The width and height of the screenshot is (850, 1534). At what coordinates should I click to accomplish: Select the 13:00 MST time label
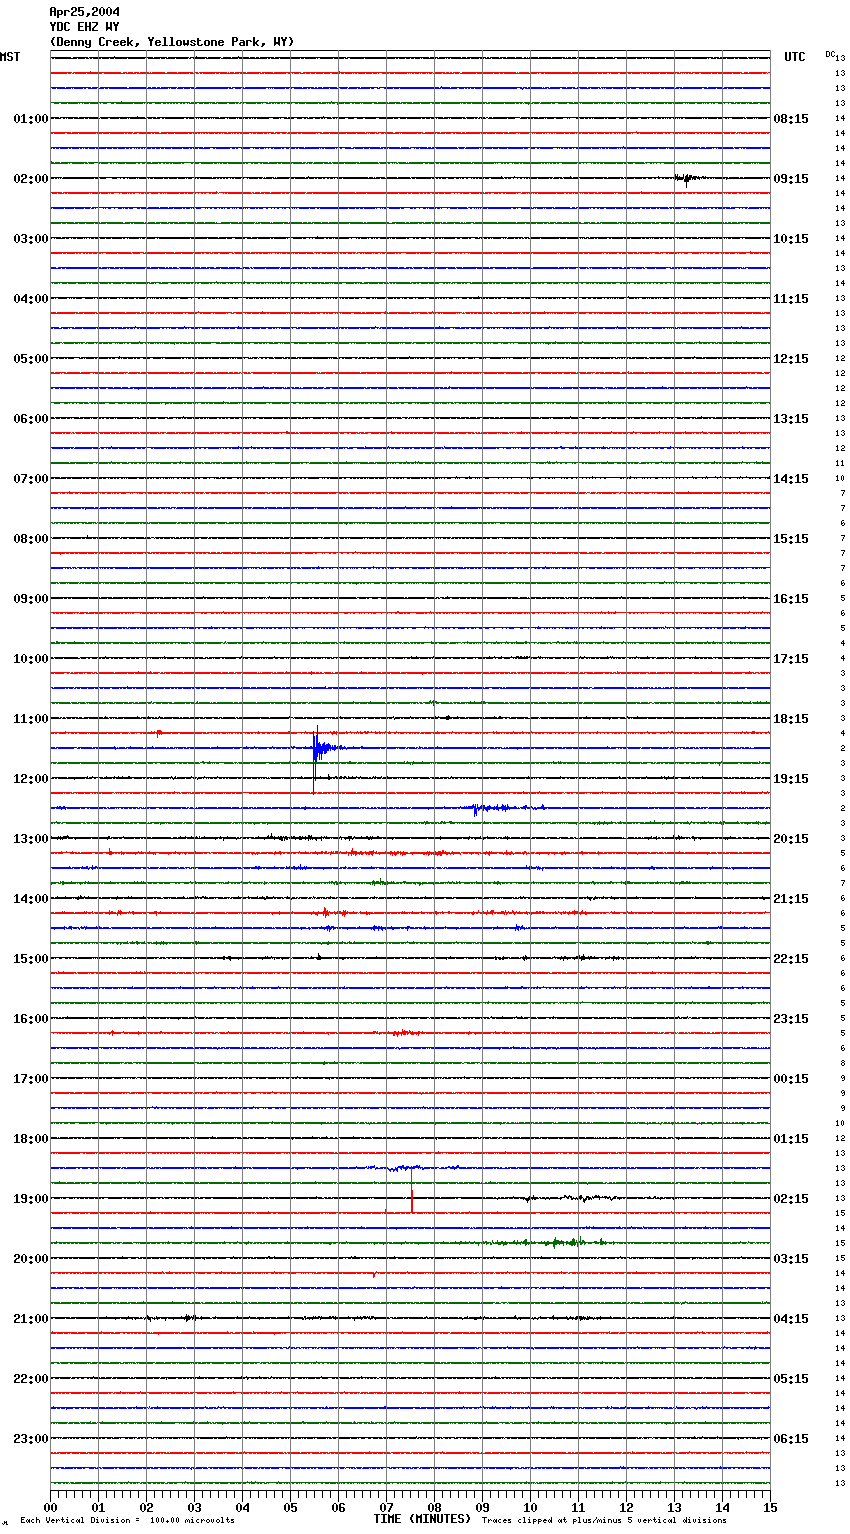point(31,839)
